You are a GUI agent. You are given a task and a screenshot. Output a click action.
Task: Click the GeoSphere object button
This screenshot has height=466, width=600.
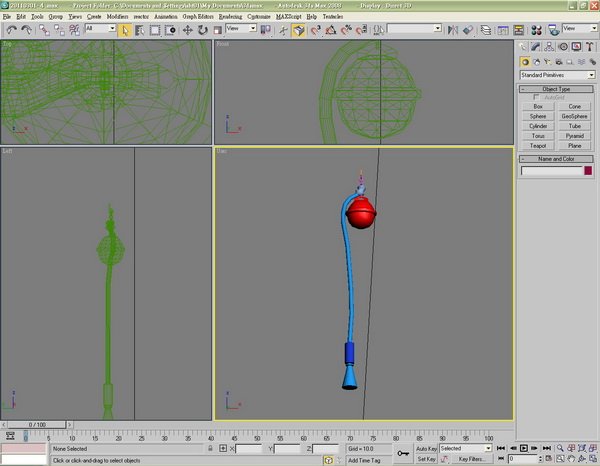[x=574, y=116]
